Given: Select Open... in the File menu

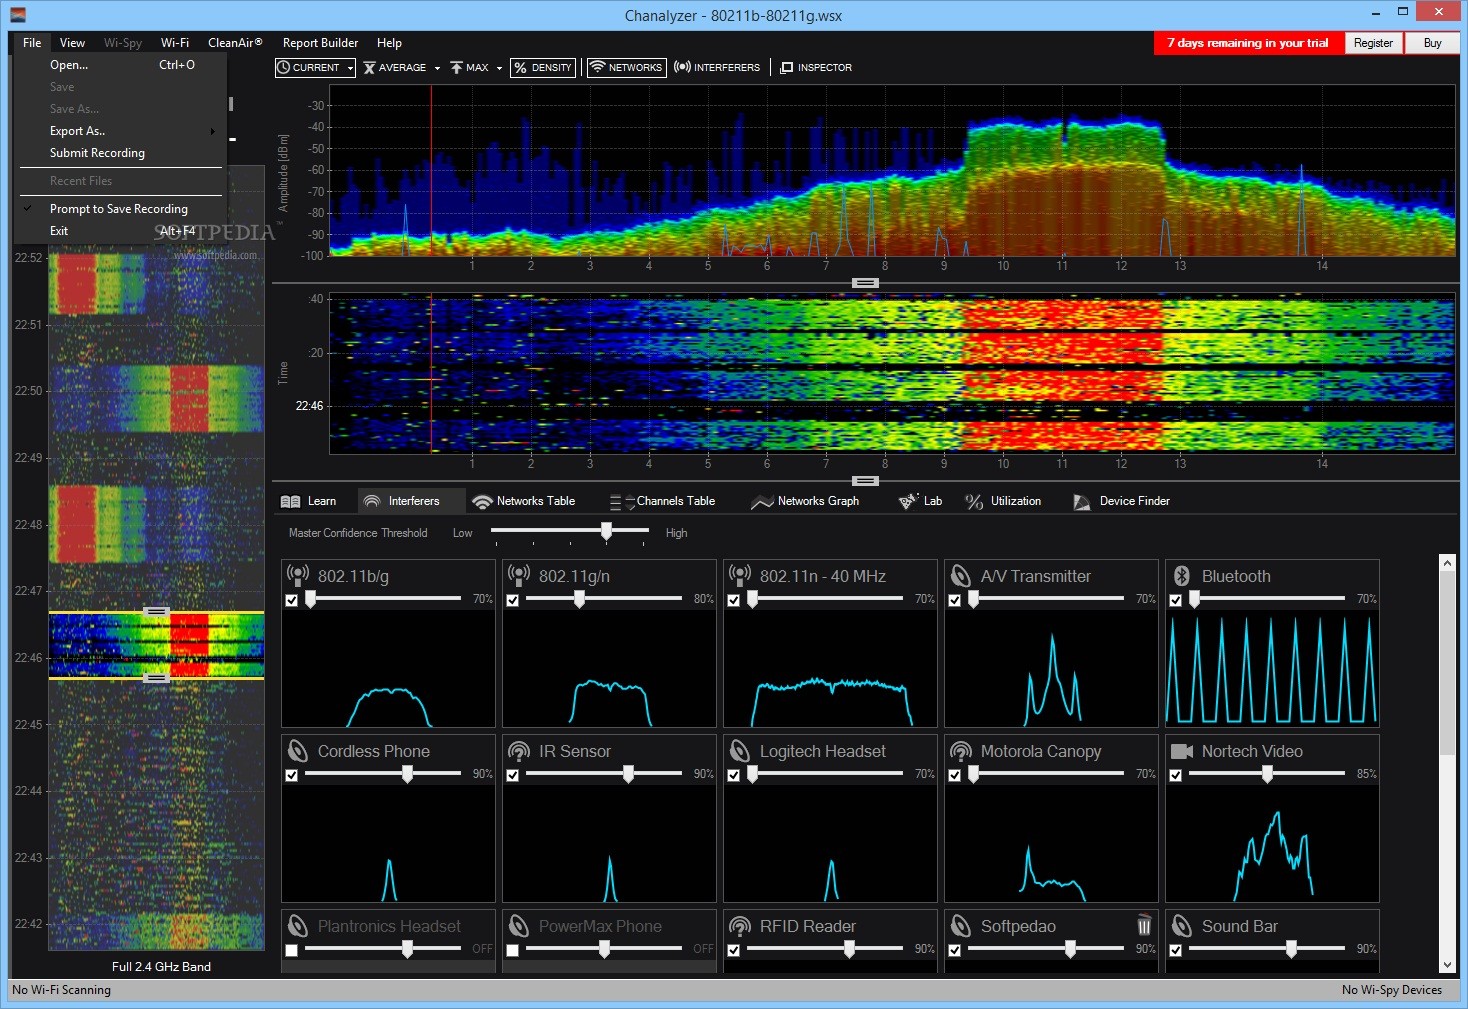Looking at the screenshot, I should click(120, 65).
